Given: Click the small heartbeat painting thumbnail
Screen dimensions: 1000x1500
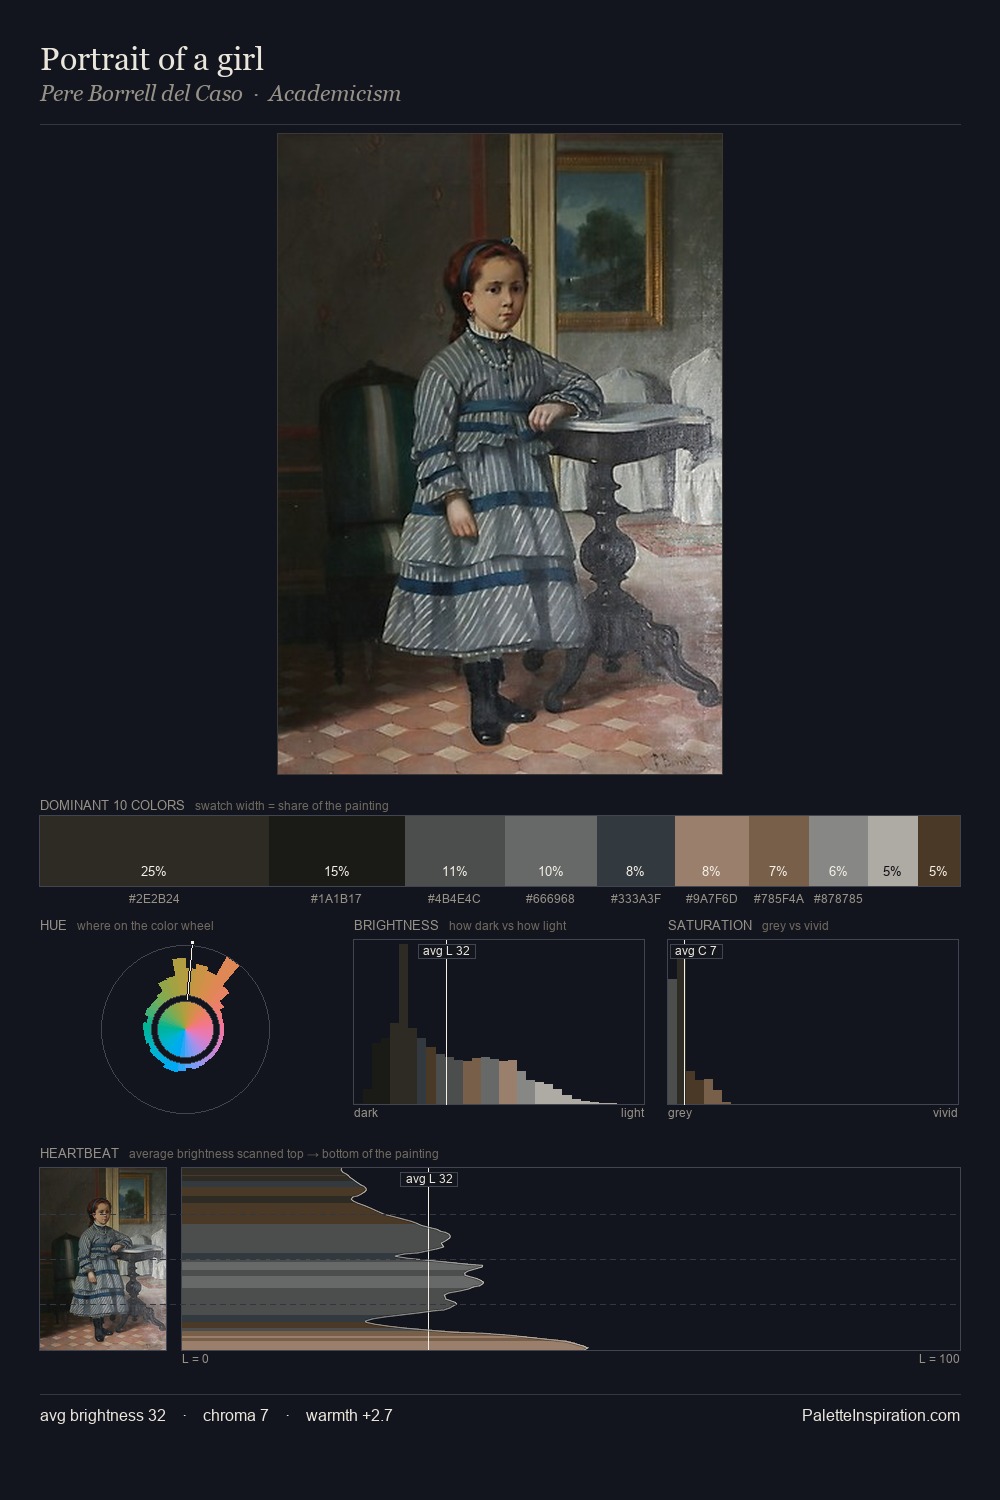Looking at the screenshot, I should point(103,1259).
